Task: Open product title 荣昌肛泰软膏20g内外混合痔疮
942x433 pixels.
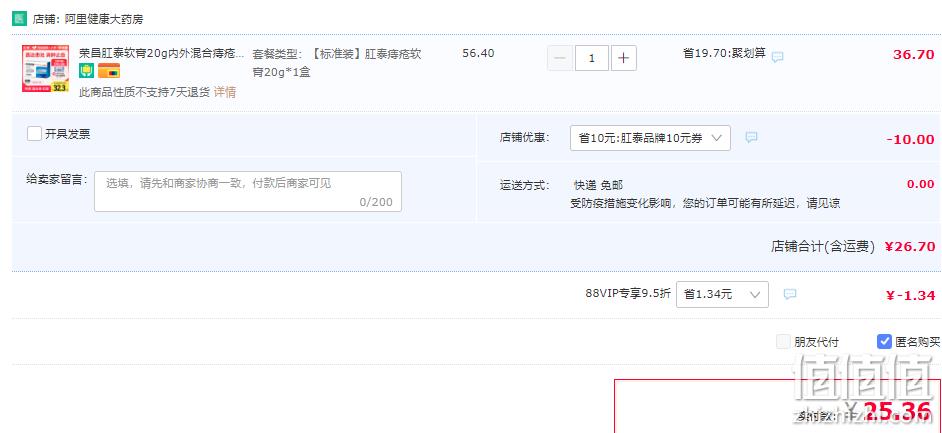Action: pyautogui.click(x=162, y=53)
